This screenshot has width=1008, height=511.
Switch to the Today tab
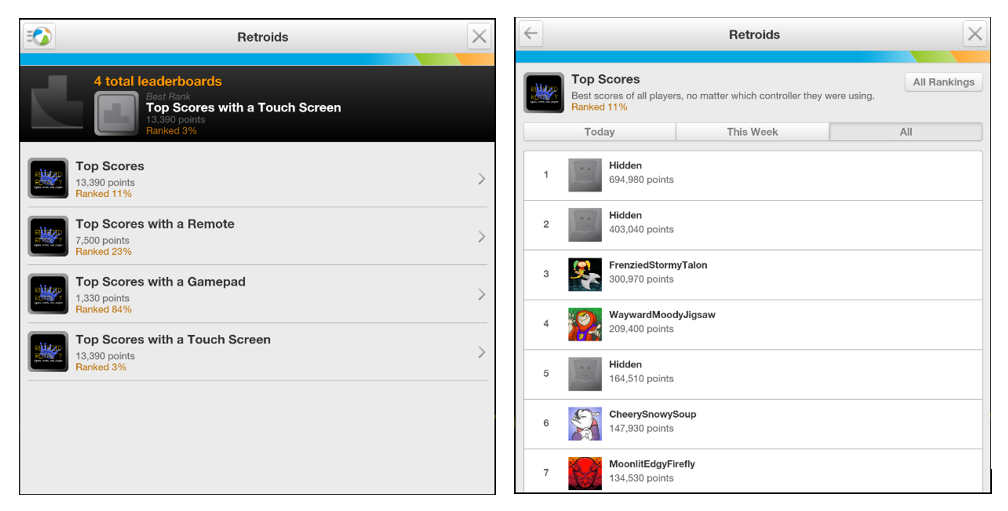coord(600,132)
